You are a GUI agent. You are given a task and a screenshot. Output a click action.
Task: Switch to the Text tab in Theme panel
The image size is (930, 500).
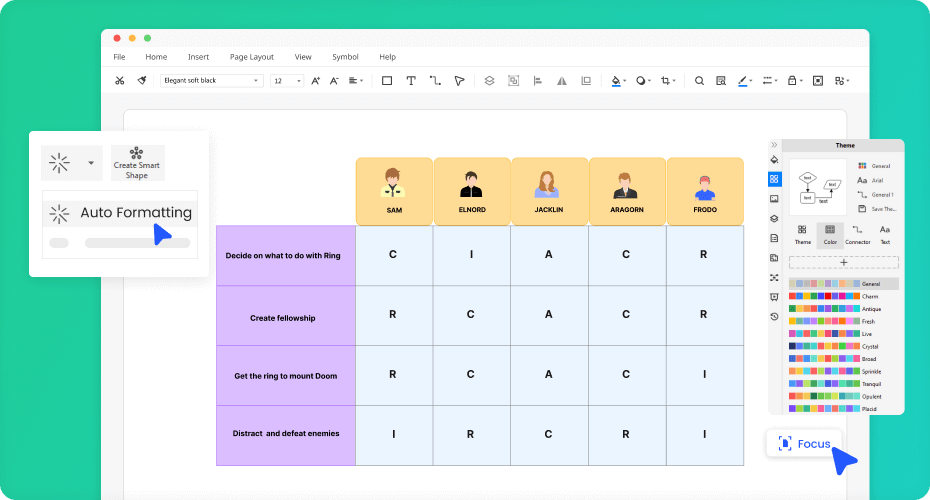tap(884, 235)
